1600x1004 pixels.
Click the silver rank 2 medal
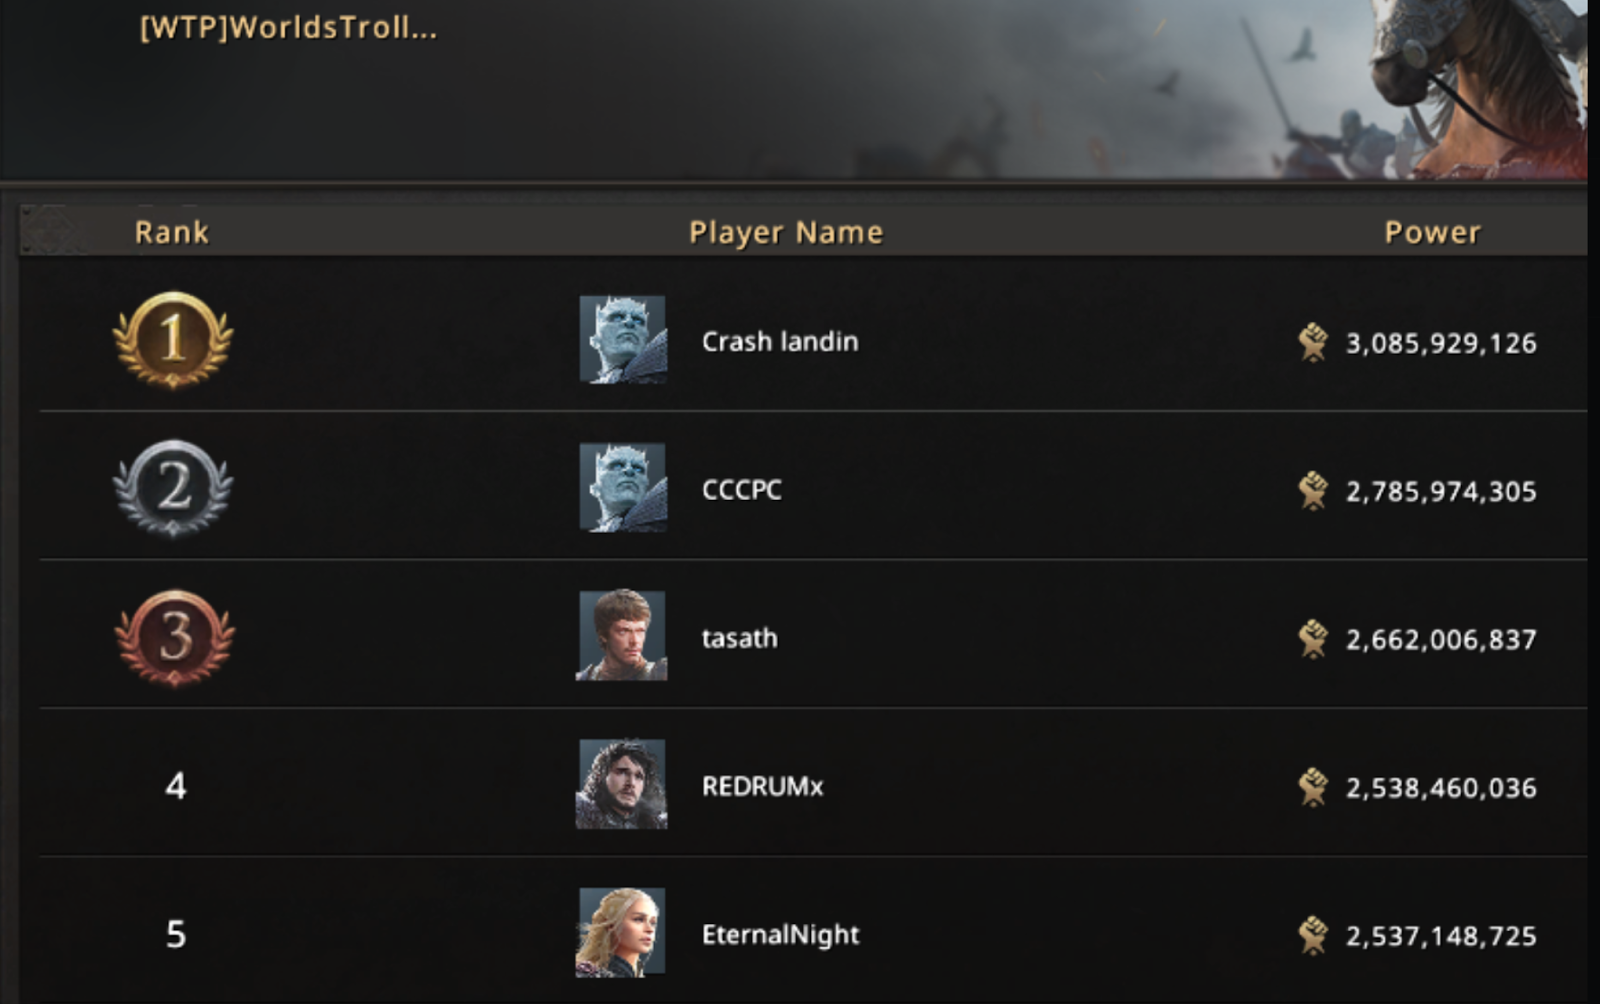[173, 488]
